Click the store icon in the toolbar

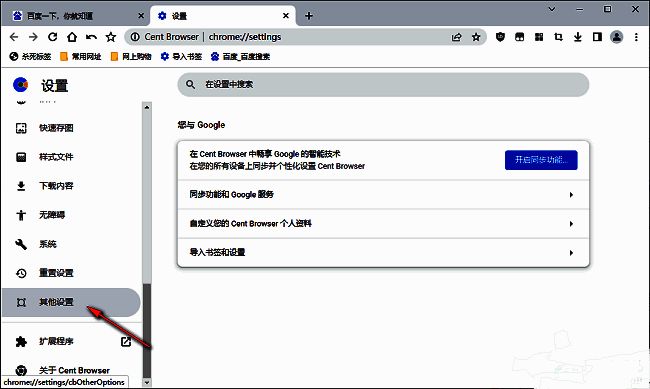pos(519,37)
